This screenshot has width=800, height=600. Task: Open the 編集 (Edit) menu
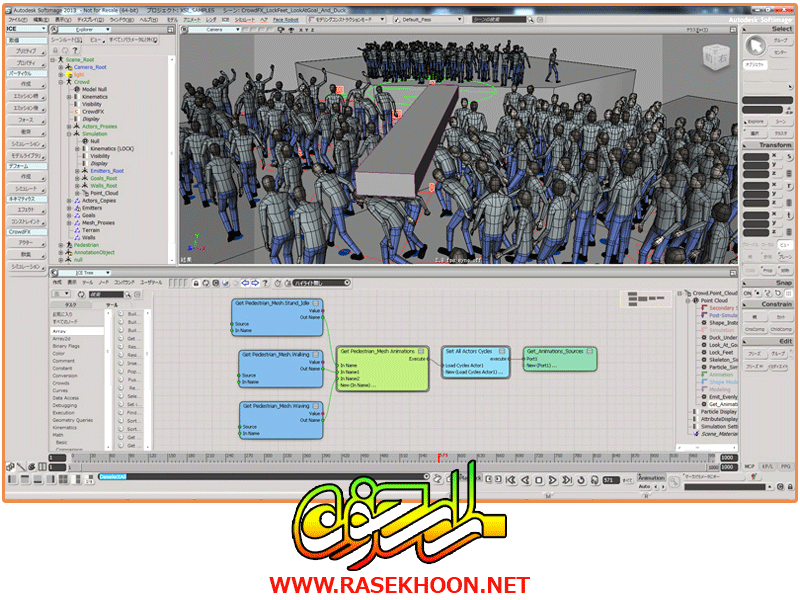[41, 20]
